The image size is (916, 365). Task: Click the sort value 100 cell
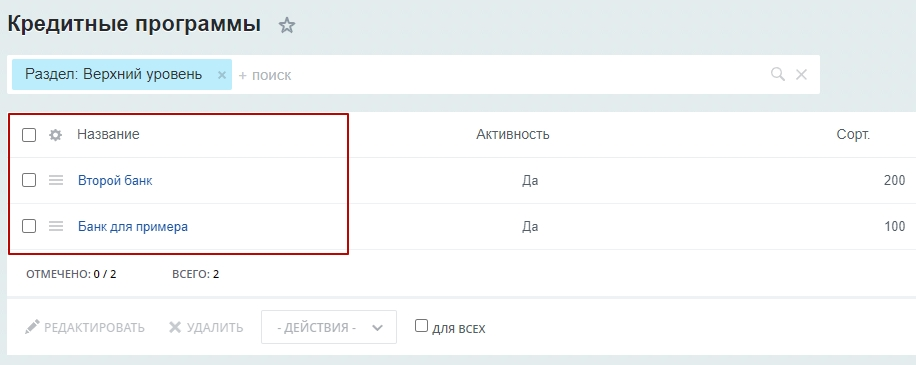coord(894,226)
